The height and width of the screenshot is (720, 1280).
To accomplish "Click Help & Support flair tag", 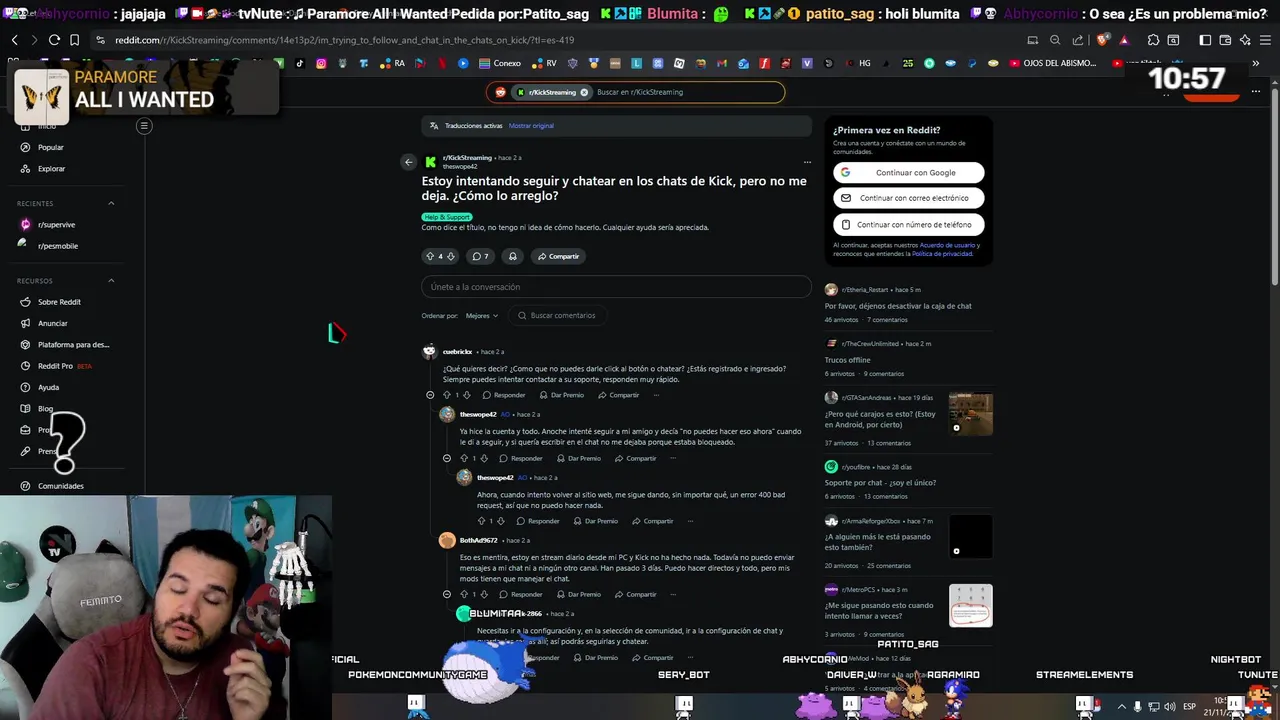I will coord(446,217).
